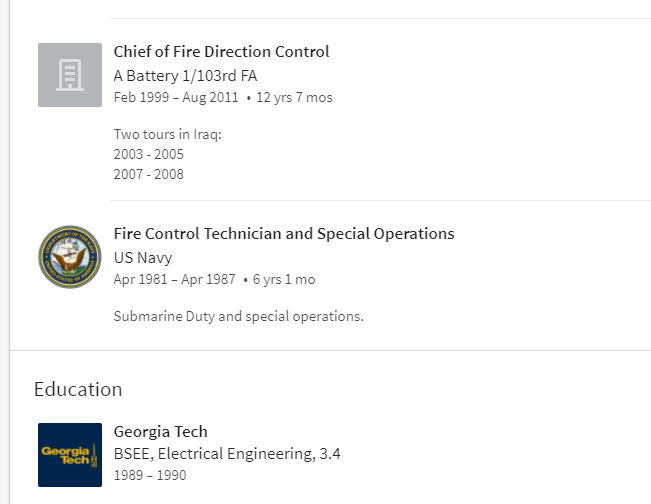The width and height of the screenshot is (651, 504).
Task: Click the 2007 - 2008 tour line
Action: [x=149, y=175]
